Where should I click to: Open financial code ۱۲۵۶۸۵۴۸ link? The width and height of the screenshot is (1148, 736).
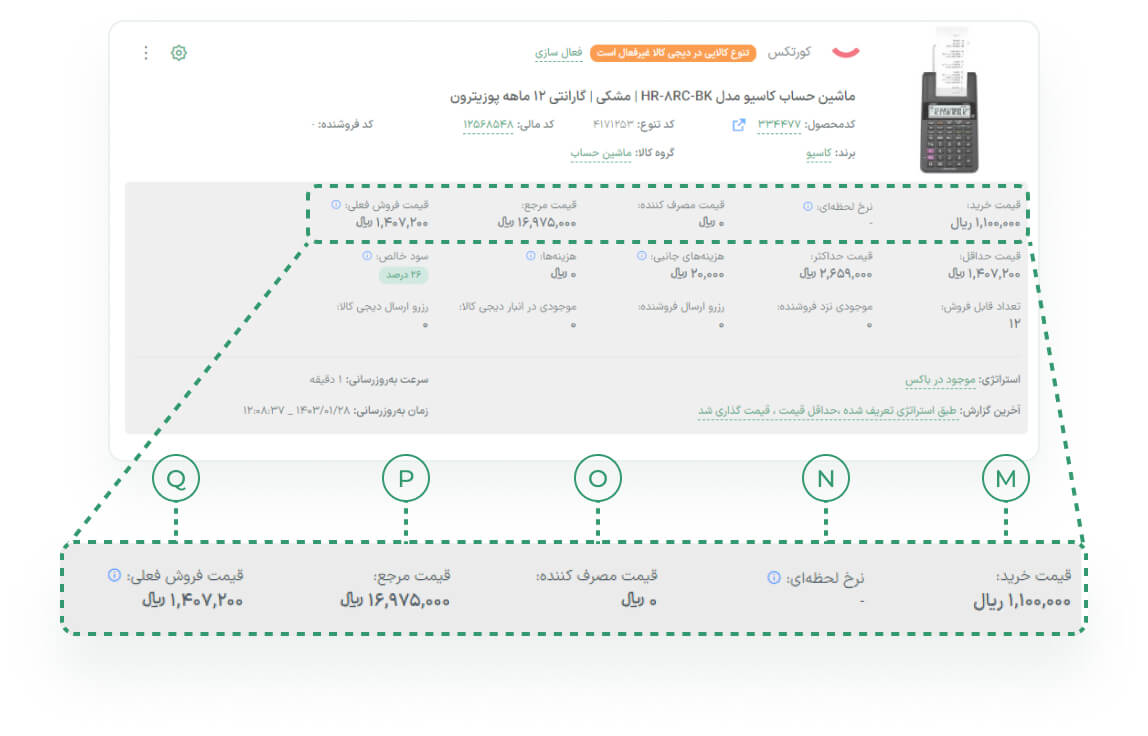click(x=488, y=124)
